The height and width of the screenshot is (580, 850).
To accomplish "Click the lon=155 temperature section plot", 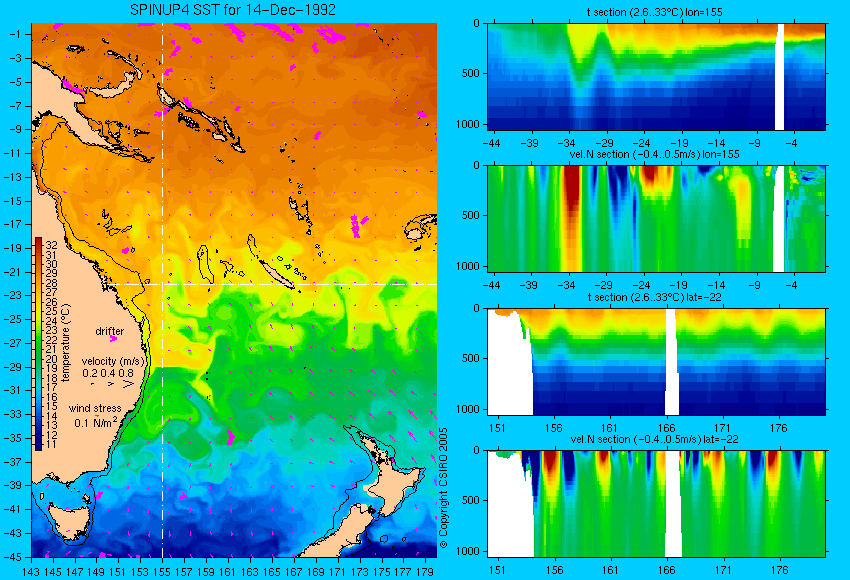I will pos(656,76).
